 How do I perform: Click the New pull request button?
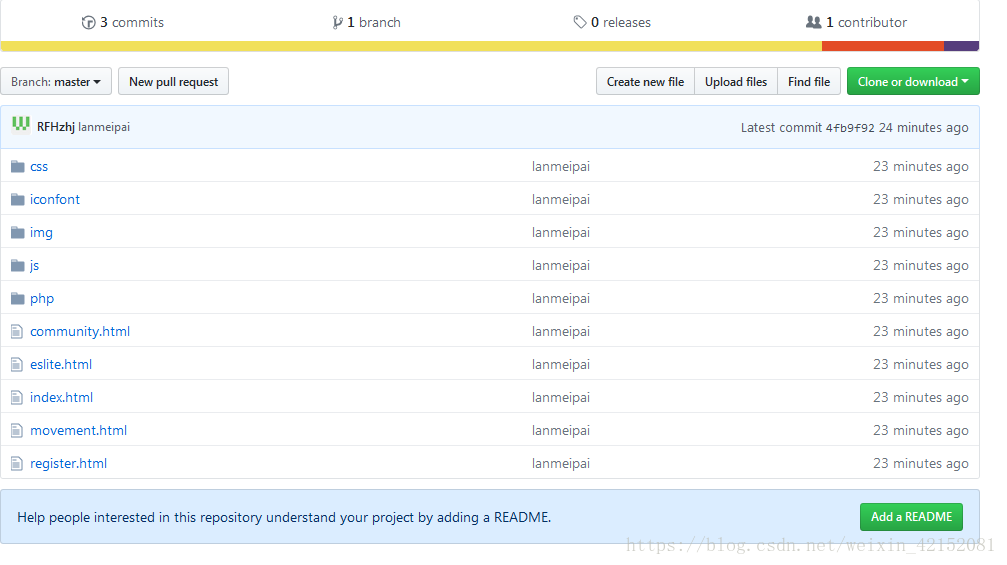[x=173, y=82]
